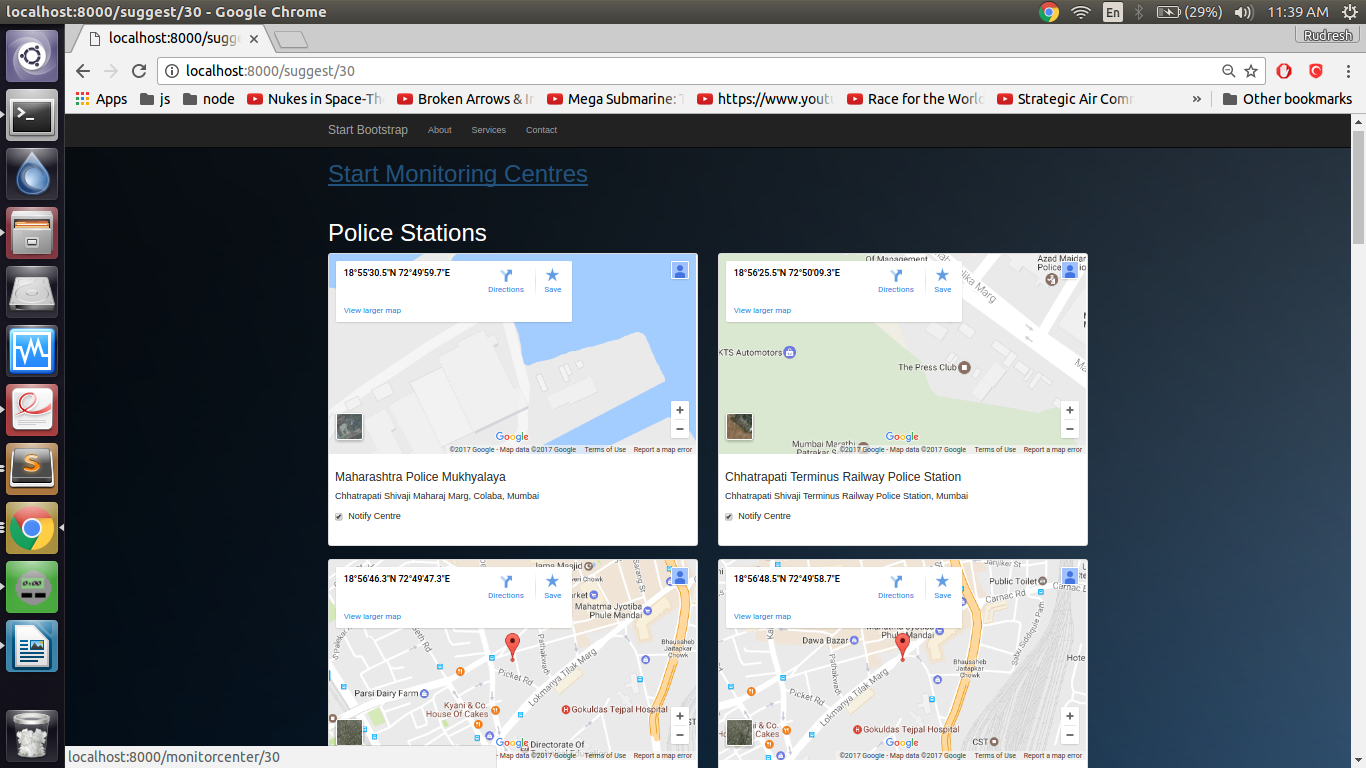View larger map for 18°56'46.3"N card
The image size is (1366, 768).
pyautogui.click(x=372, y=617)
